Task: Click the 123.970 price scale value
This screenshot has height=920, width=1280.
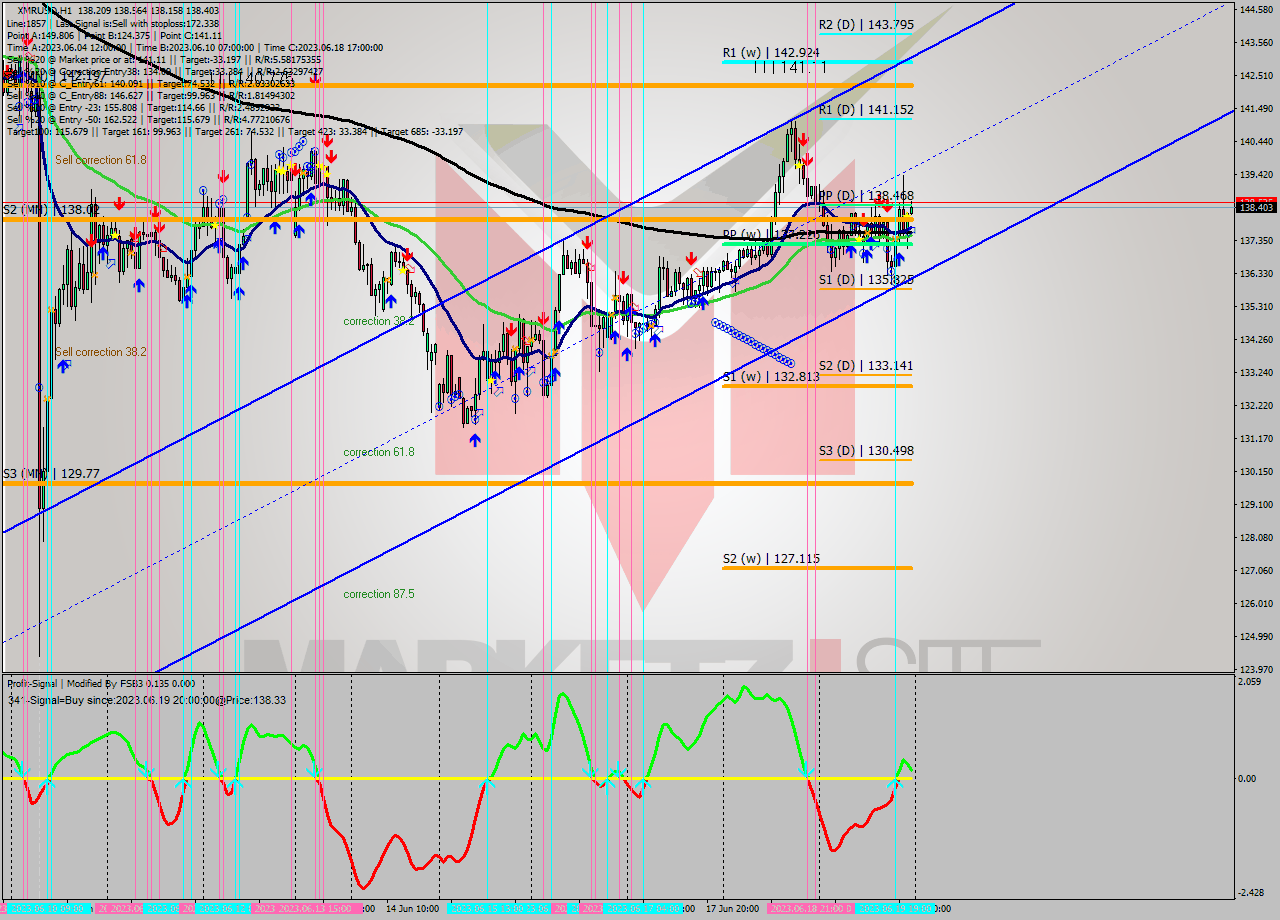Action: pos(1256,669)
